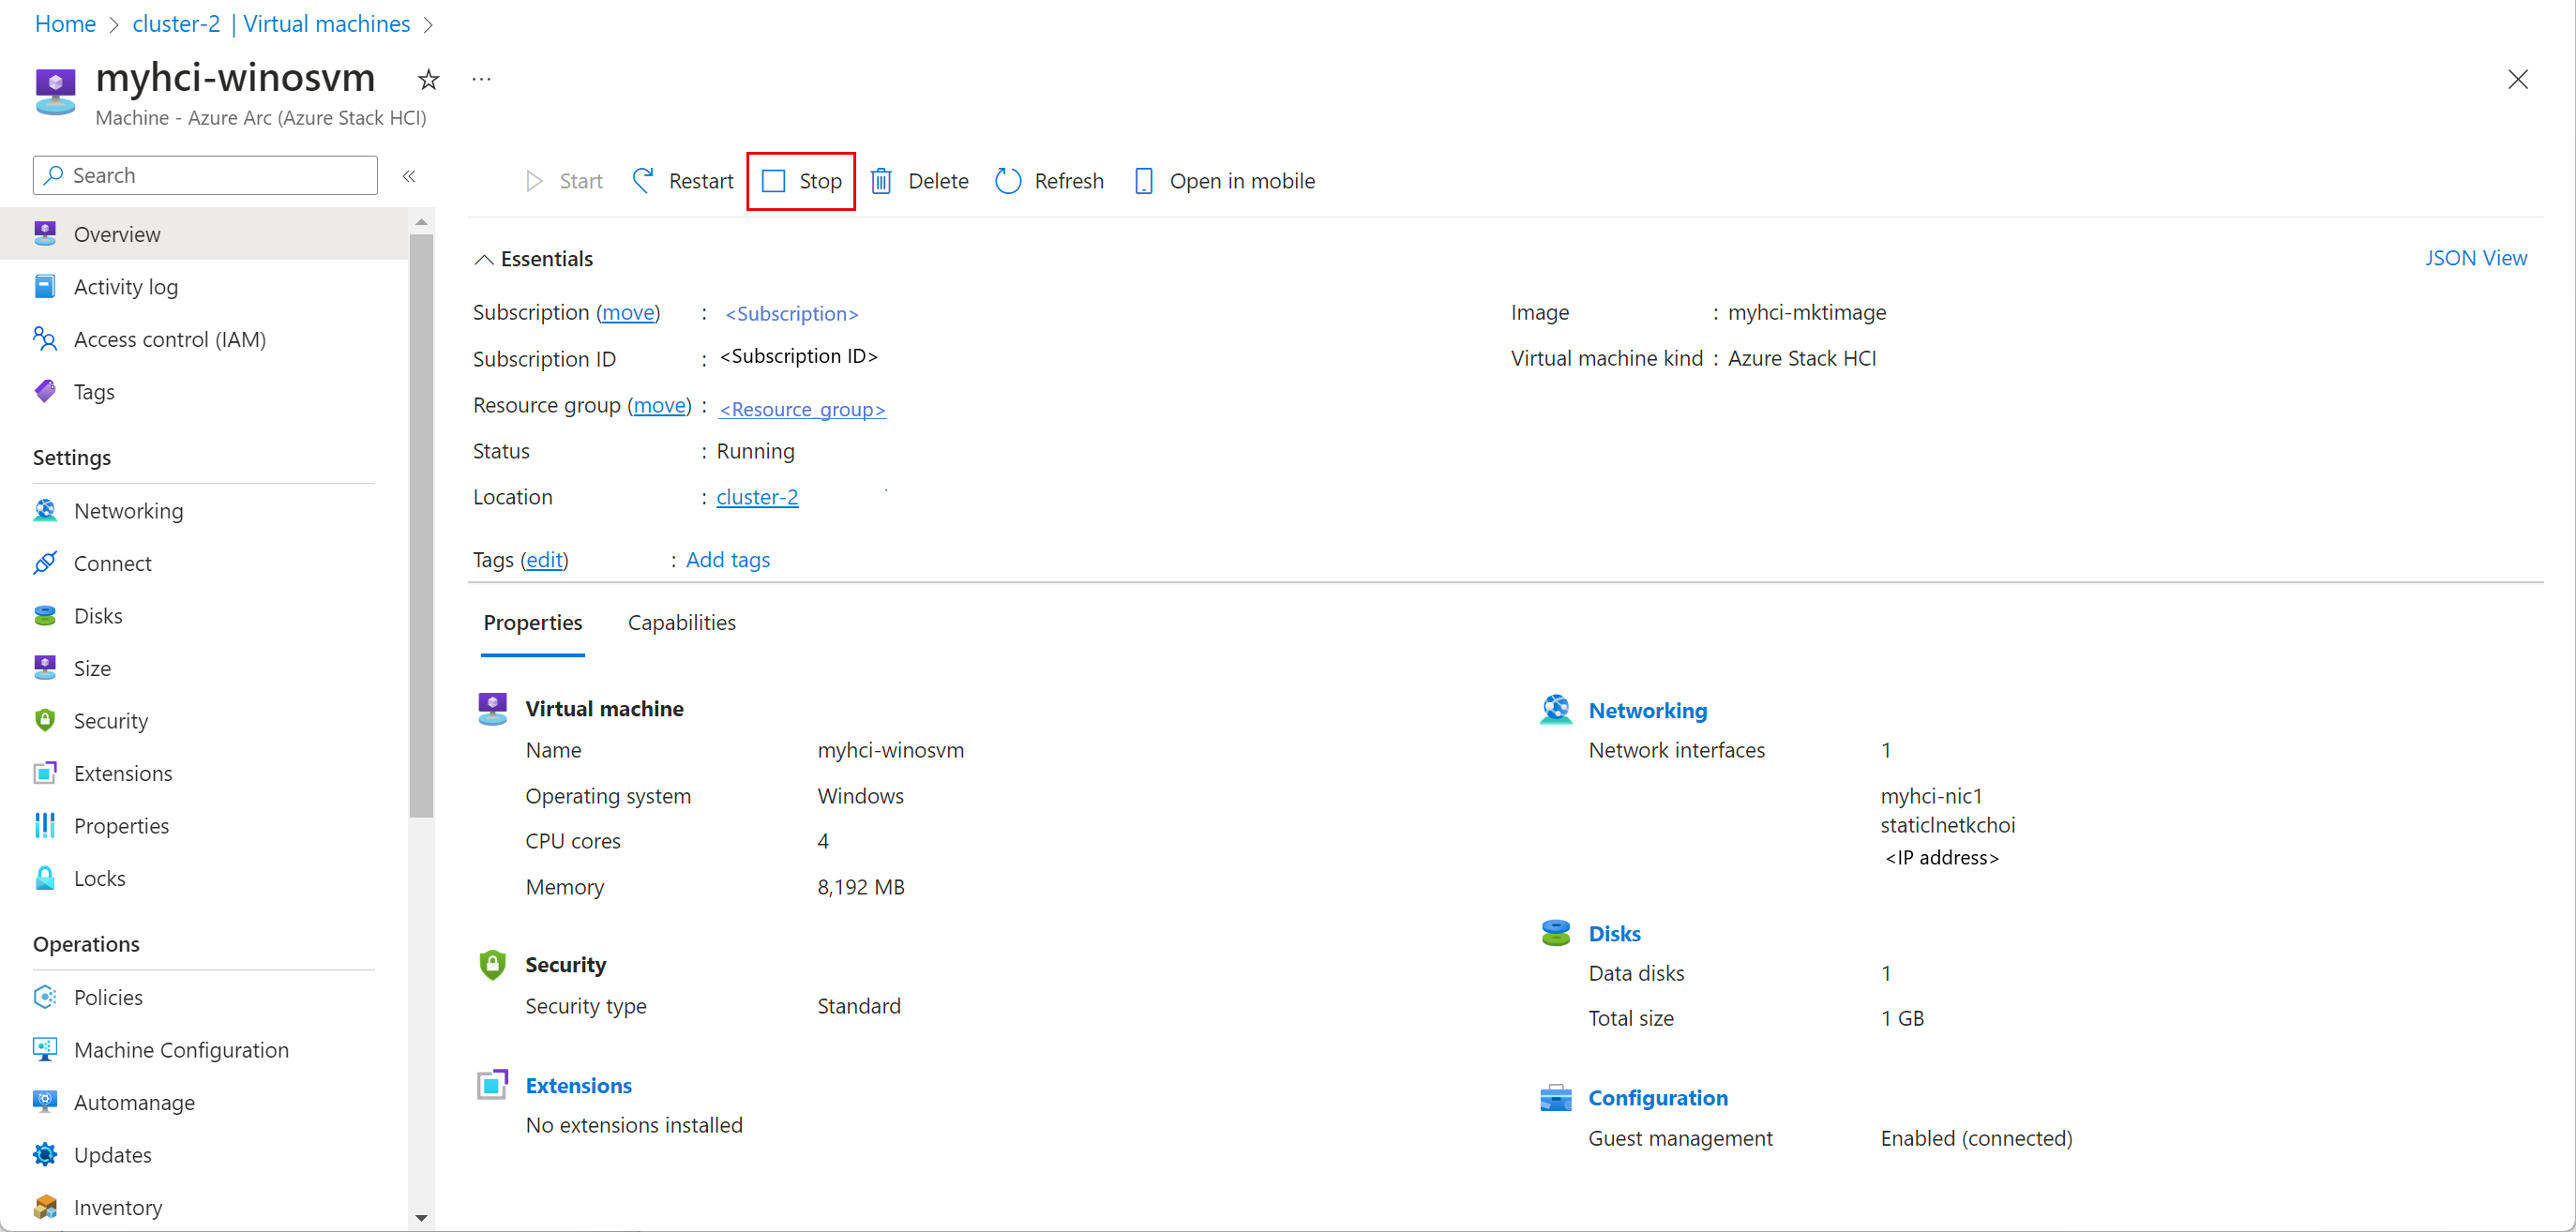Click the myhci-winosvm machine icon in header
Image resolution: width=2576 pixels, height=1232 pixels.
pos(55,92)
